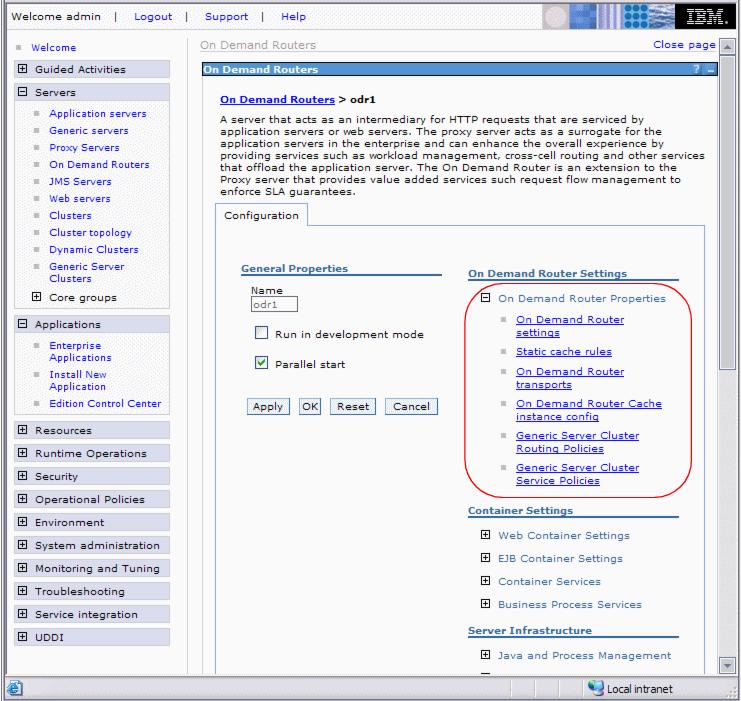Viewport: 741px width, 701px height.
Task: Expand System administration section
Action: pos(22,545)
